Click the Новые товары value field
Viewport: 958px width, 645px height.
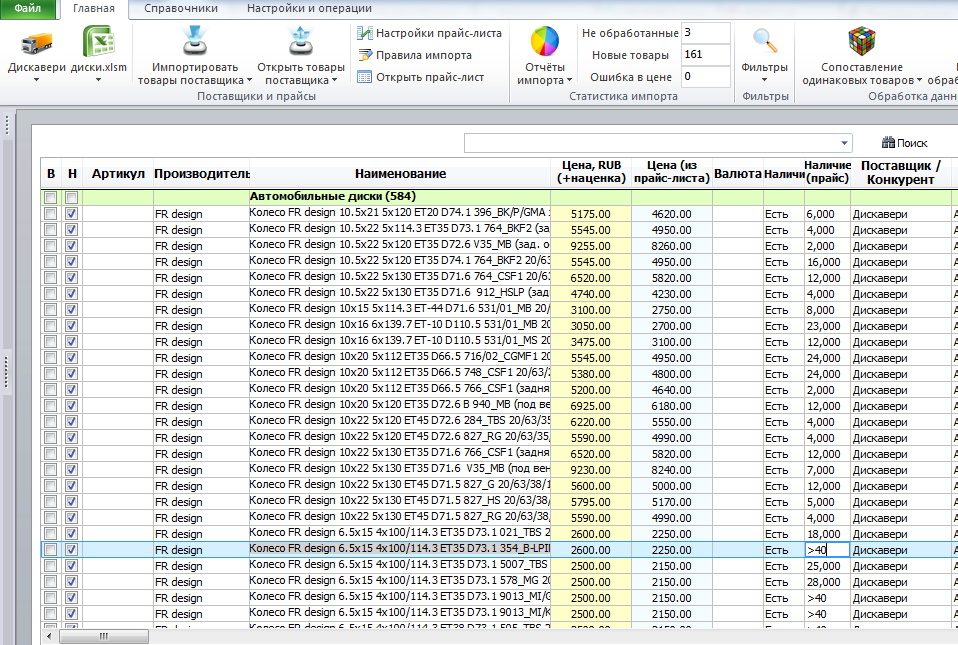point(706,55)
